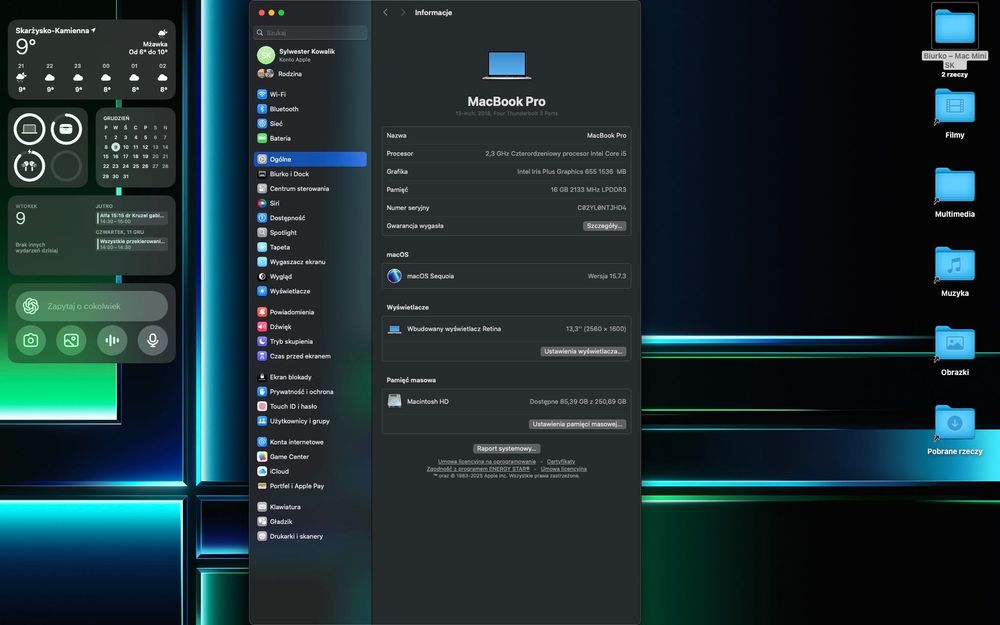
Task: Open Prywatność i ochrona settings
Action: coord(310,392)
